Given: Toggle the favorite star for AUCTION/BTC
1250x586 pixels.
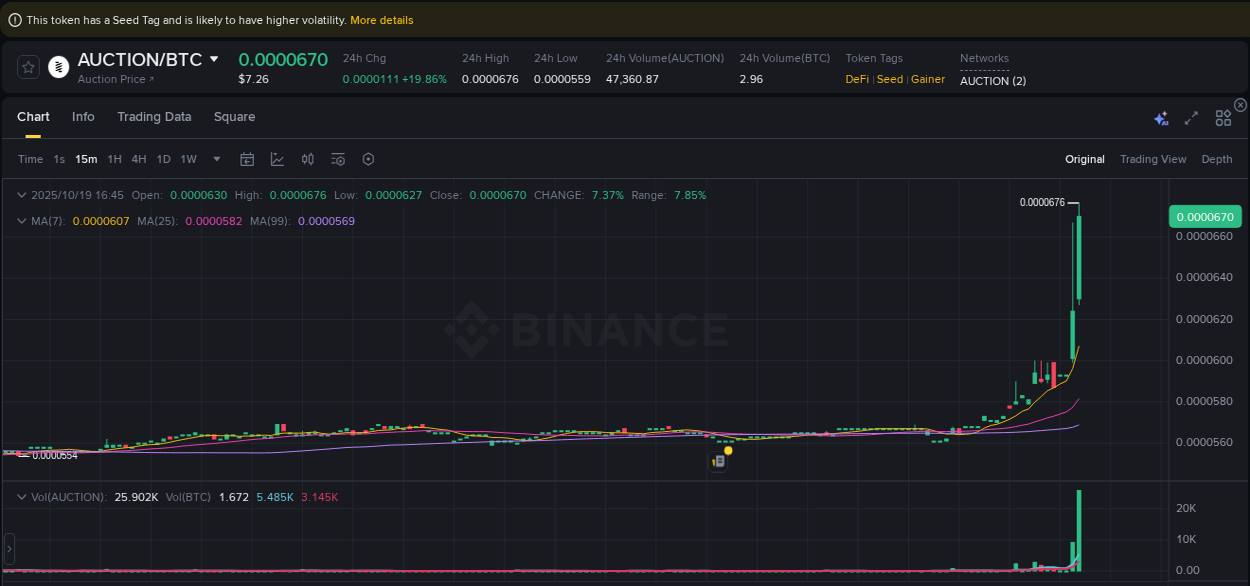Looking at the screenshot, I should point(27,67).
